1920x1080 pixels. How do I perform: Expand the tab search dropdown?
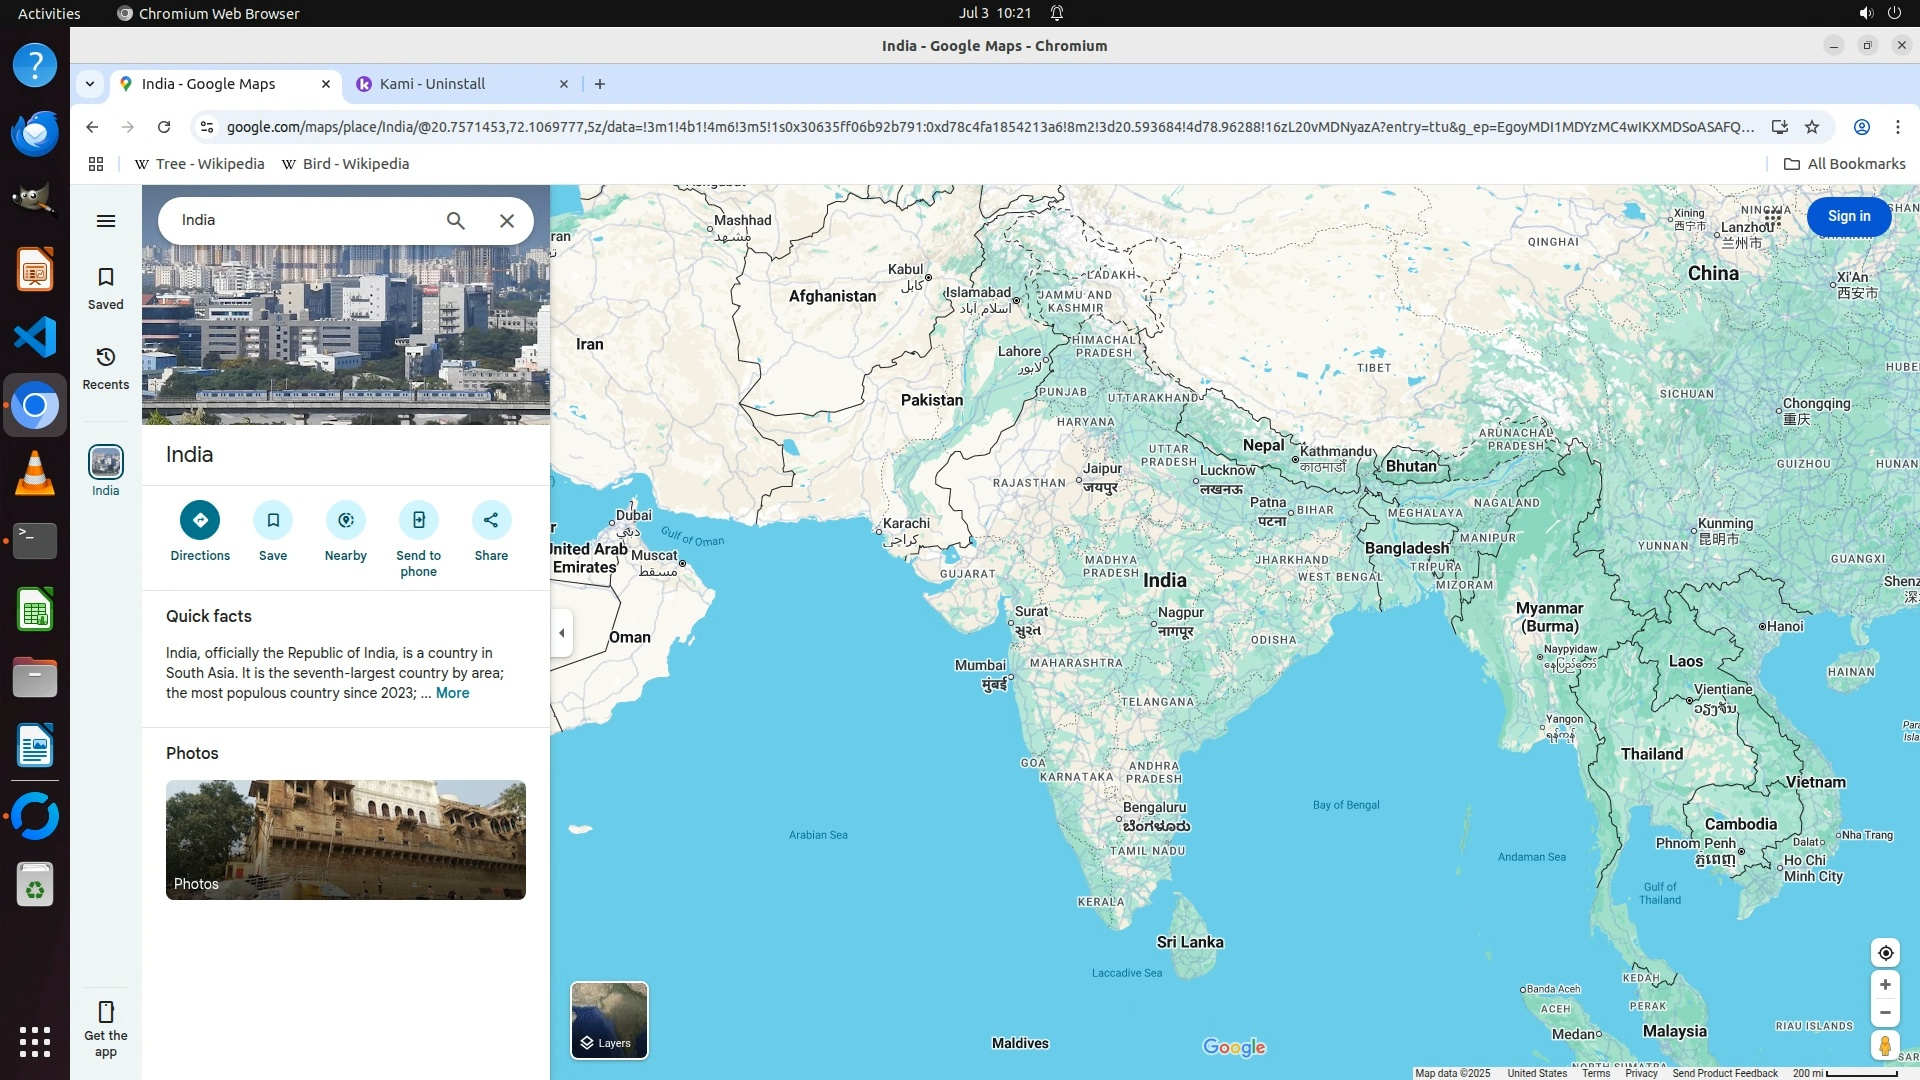coord(90,84)
